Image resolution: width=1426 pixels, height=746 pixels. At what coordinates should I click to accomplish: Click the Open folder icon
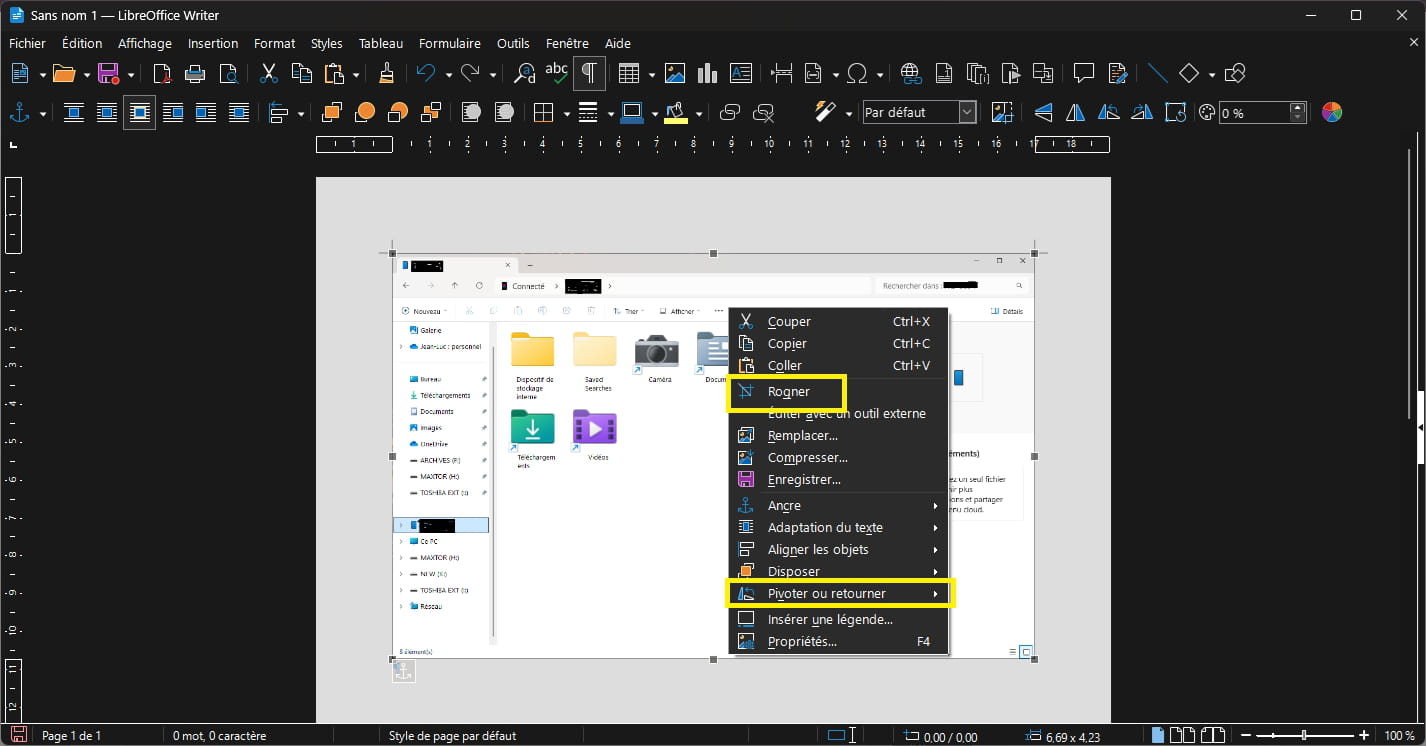click(64, 73)
